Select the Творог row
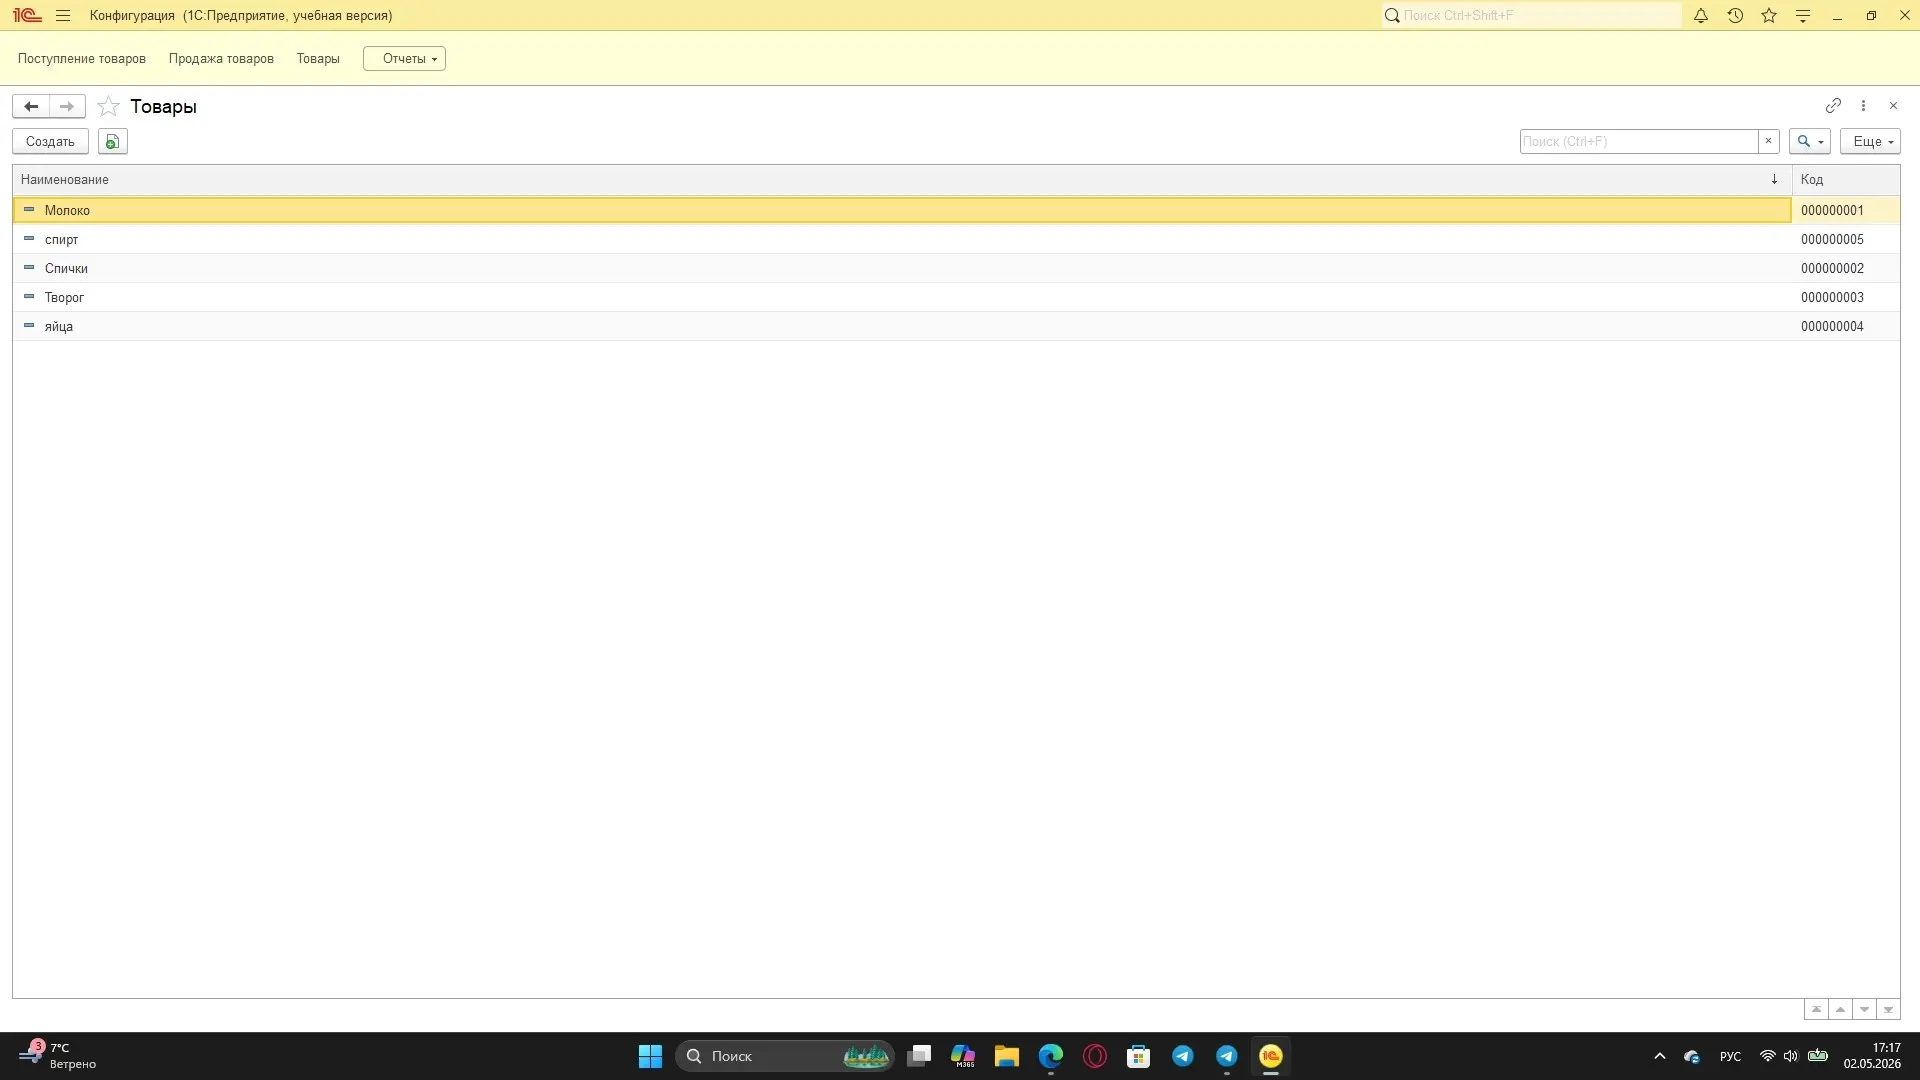The image size is (1920, 1080). (x=956, y=297)
